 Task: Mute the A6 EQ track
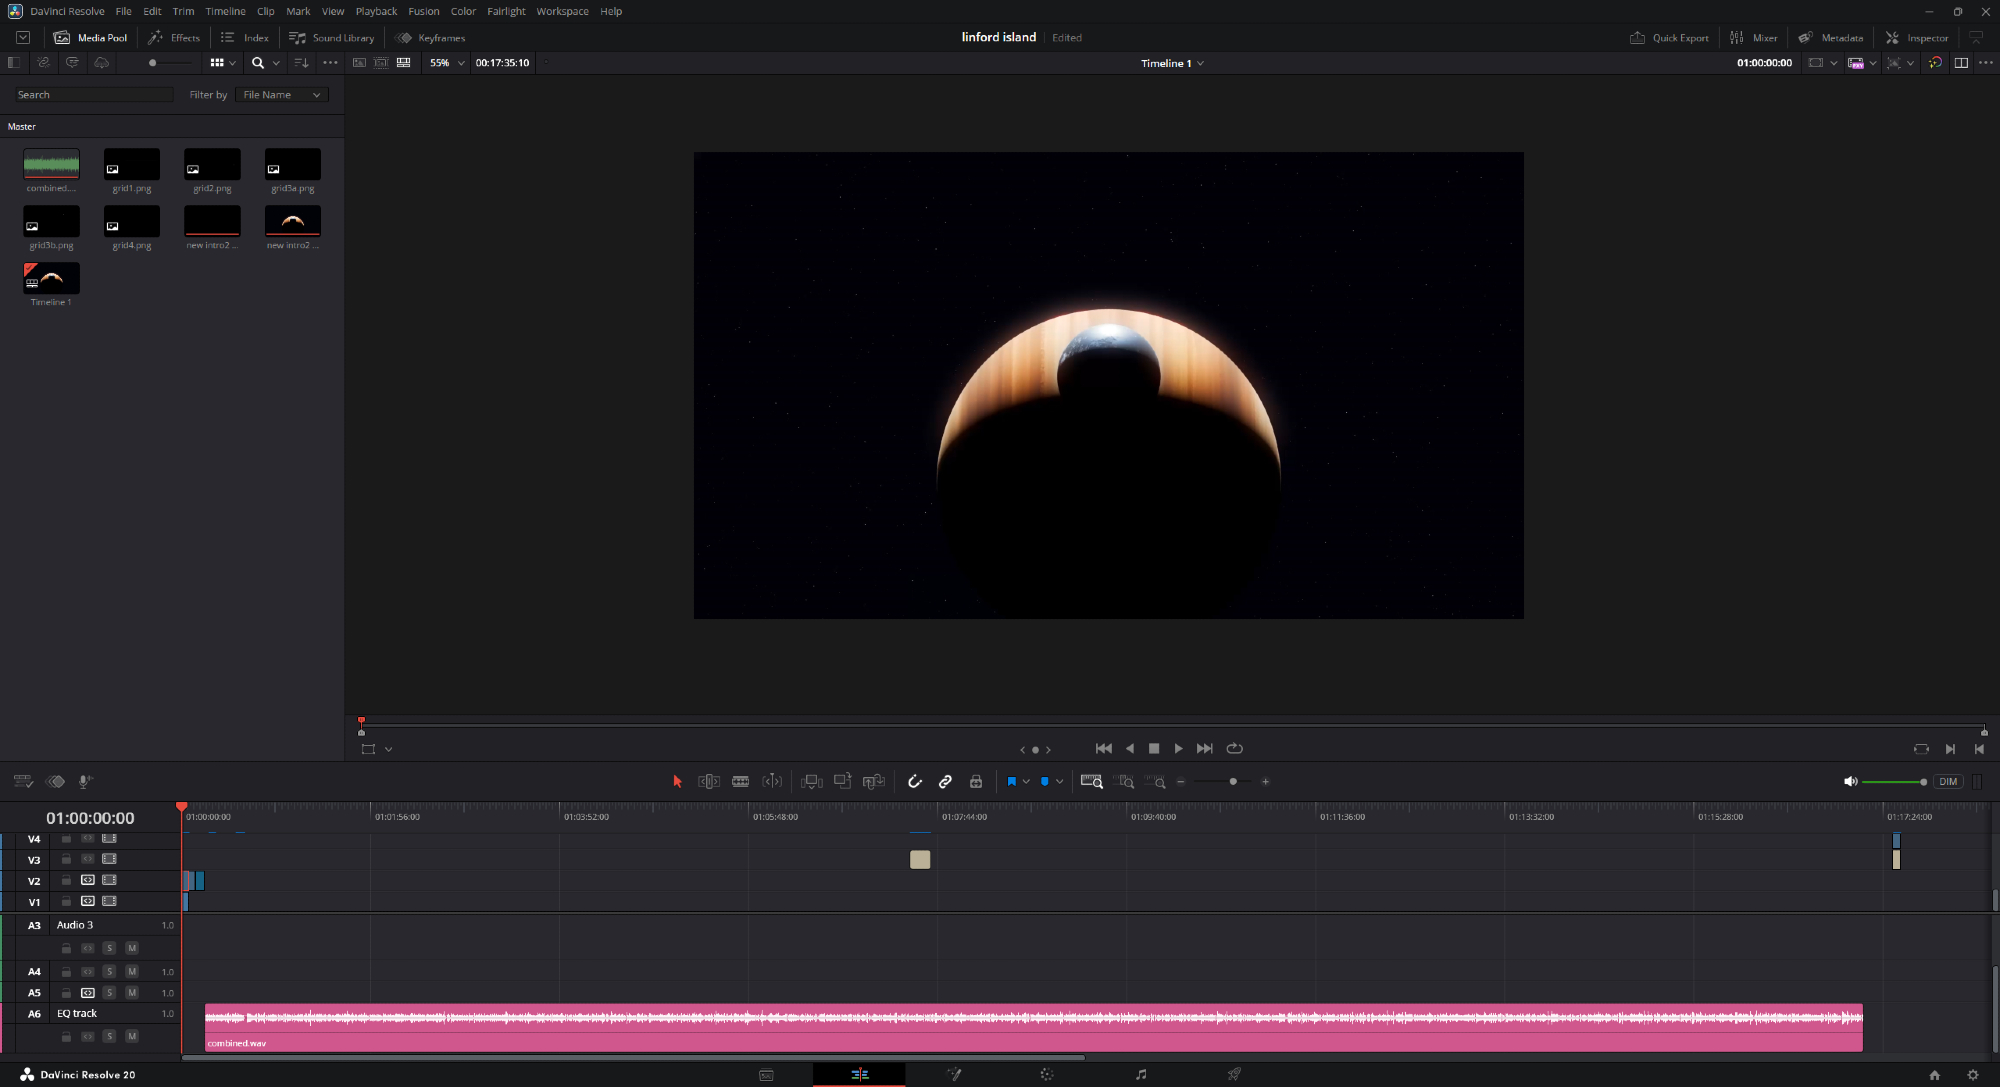click(132, 1036)
